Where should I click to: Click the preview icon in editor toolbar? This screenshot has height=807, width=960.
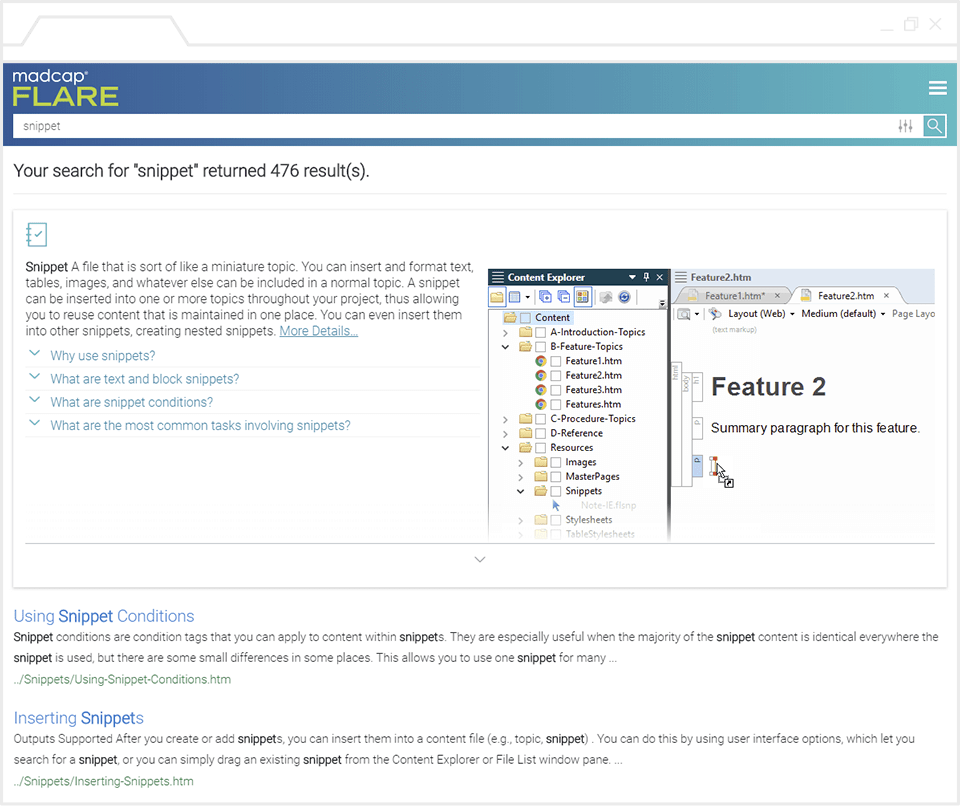coord(684,314)
